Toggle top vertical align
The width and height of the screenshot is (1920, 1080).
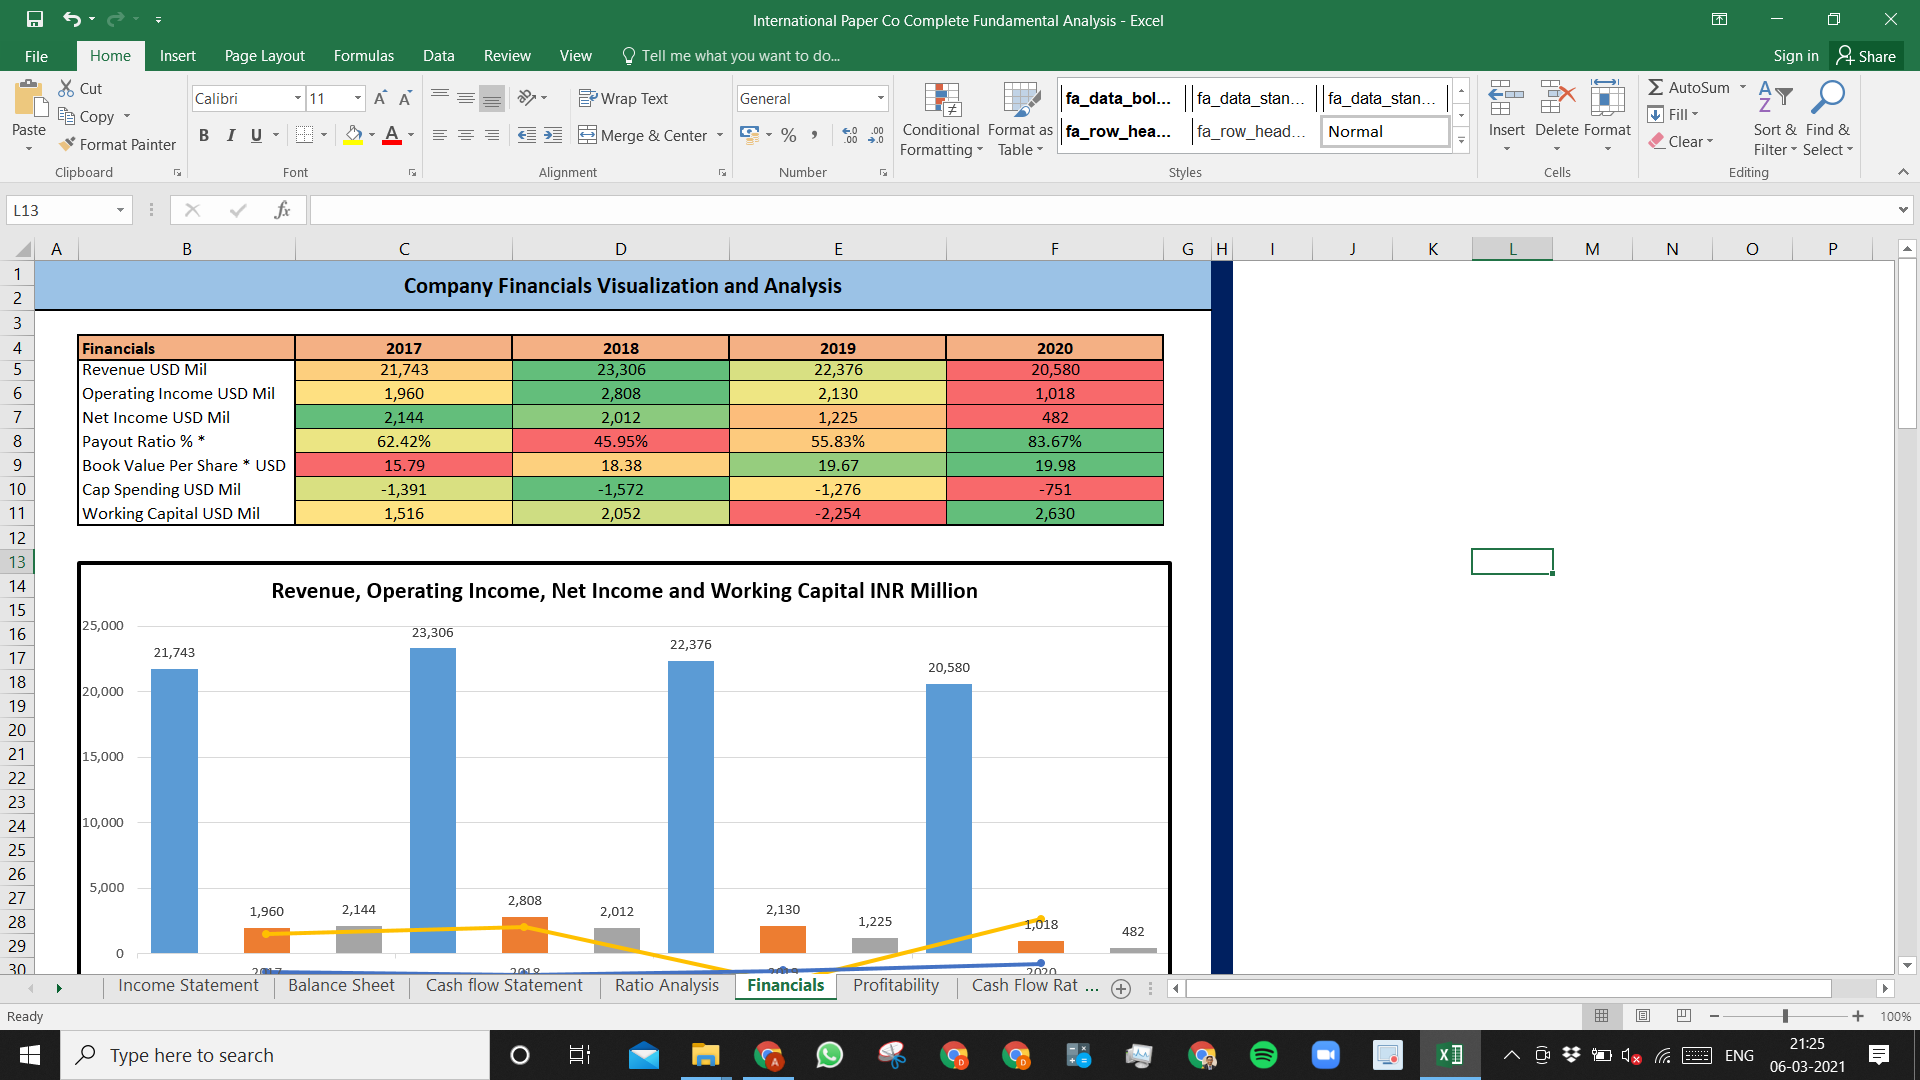[x=440, y=98]
